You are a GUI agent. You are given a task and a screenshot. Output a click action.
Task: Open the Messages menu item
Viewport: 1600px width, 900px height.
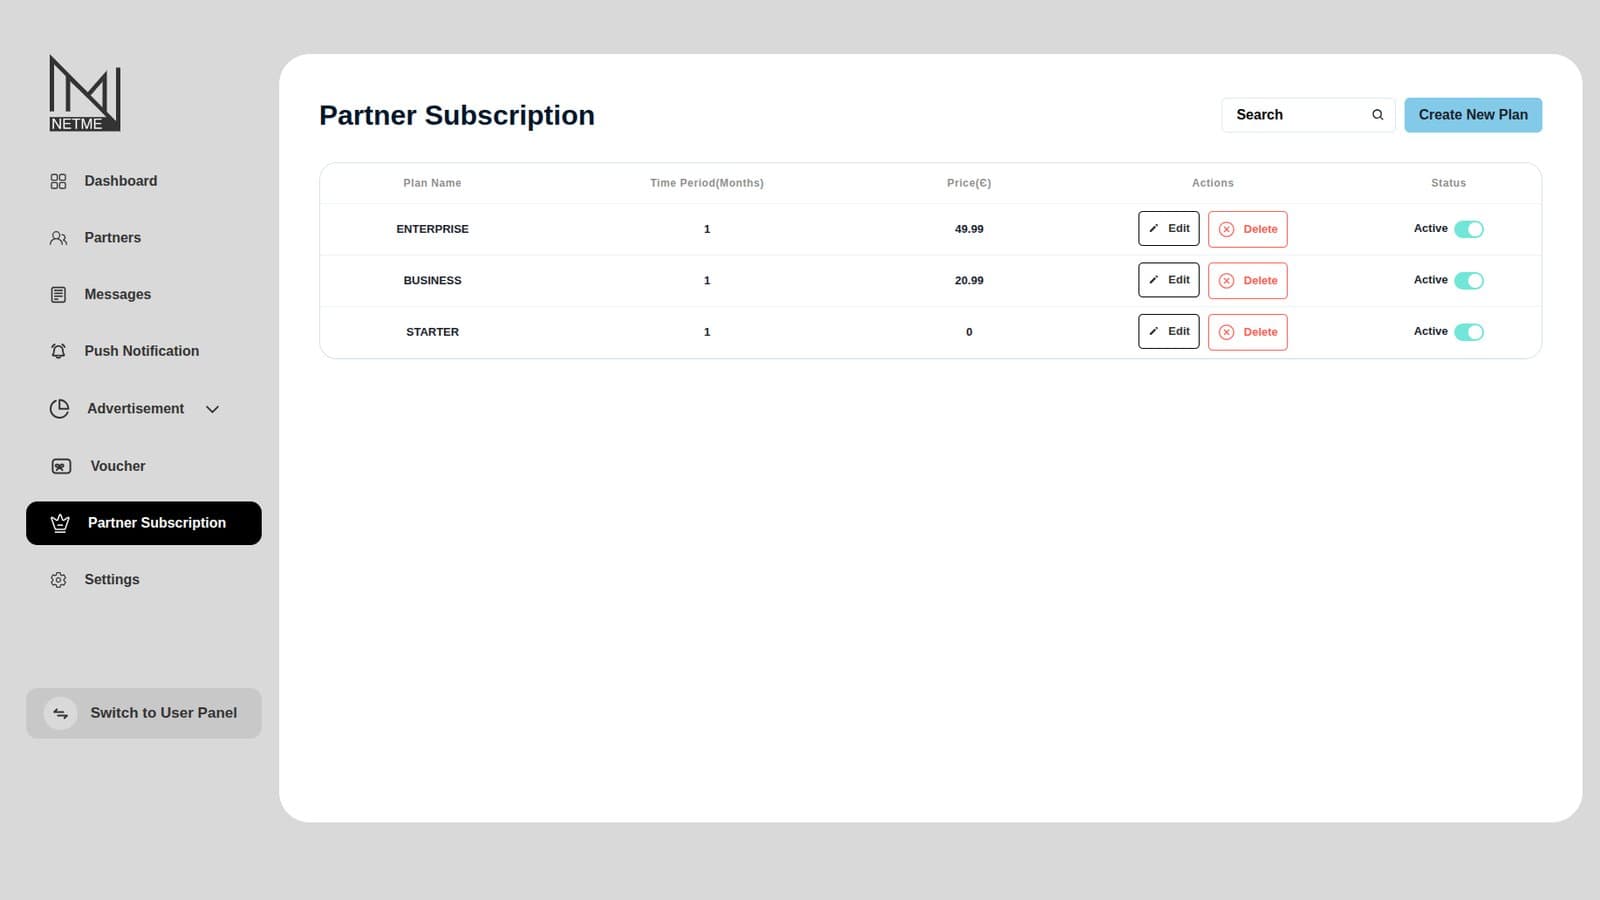[x=144, y=295]
